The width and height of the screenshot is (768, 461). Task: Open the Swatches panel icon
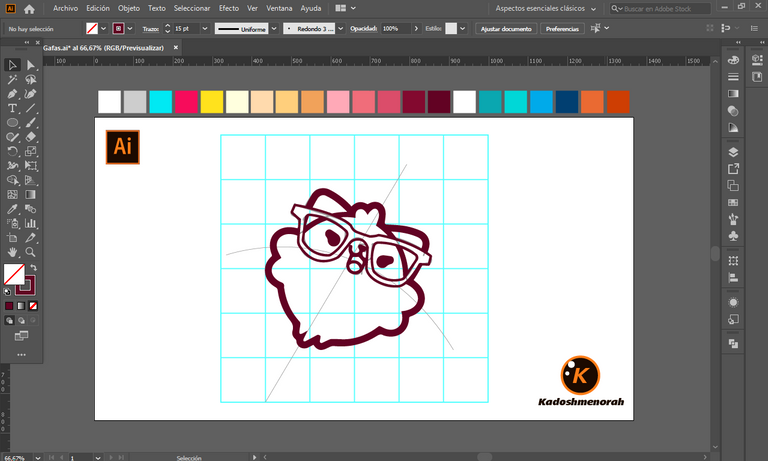coord(733,202)
